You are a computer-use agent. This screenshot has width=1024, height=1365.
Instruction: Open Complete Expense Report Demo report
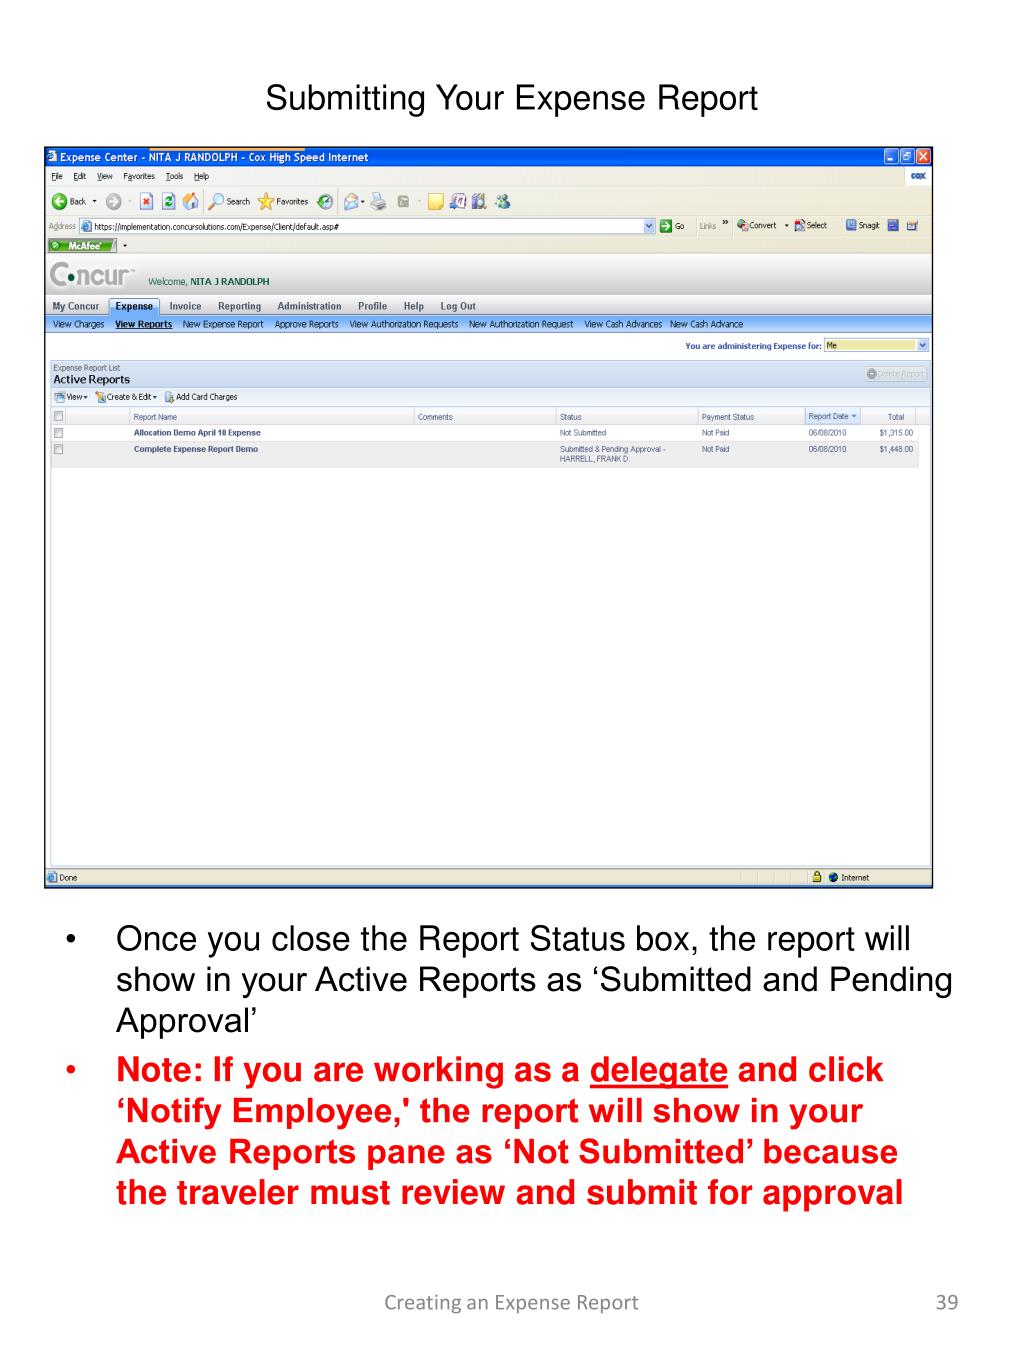click(196, 449)
